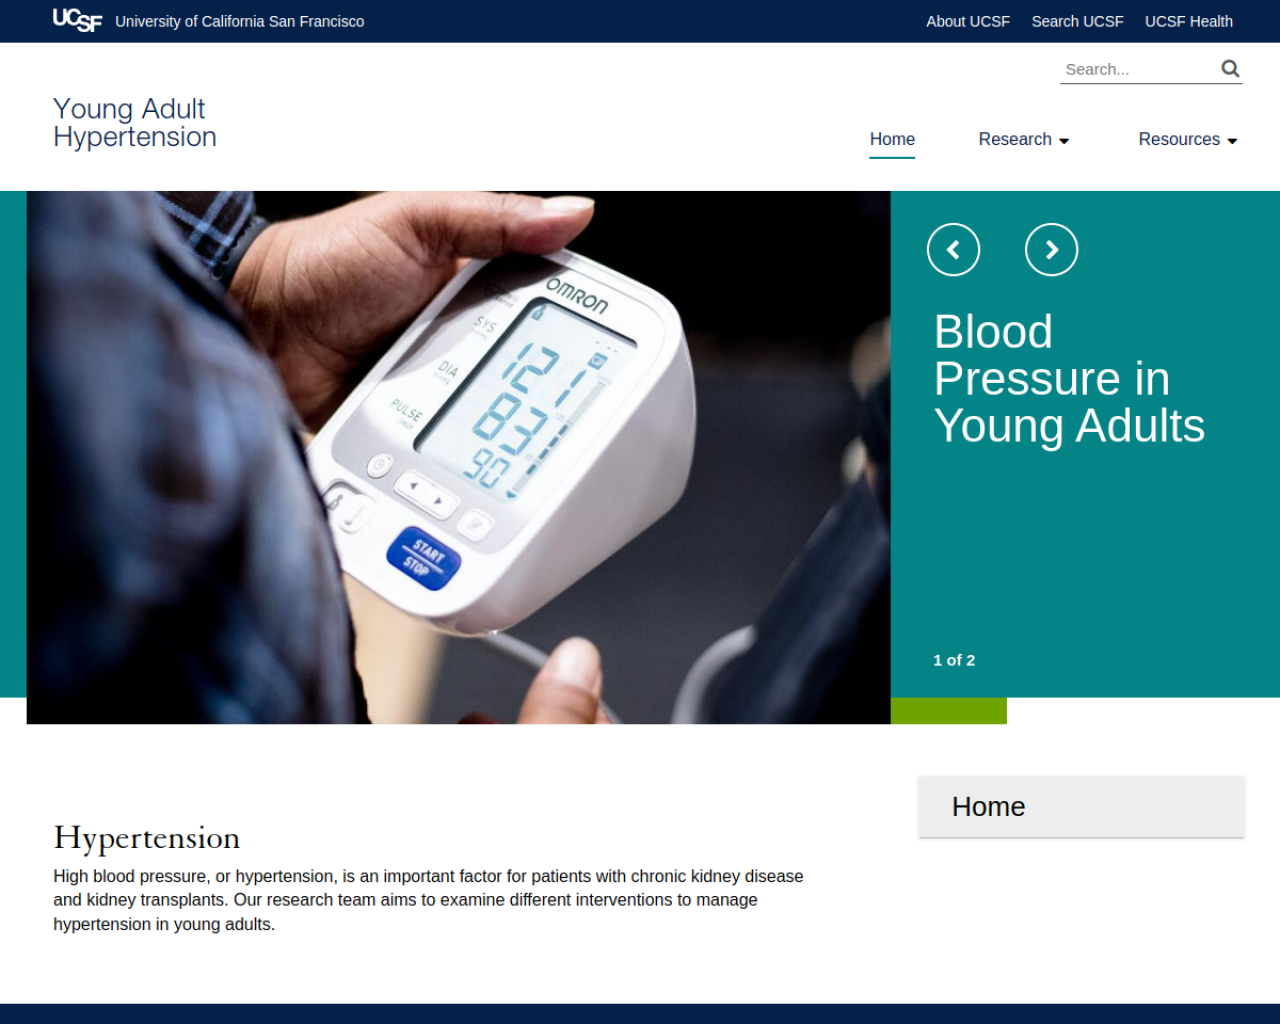Screen dimensions: 1280x1024
Task: Click the Hypertension section heading
Action: click(147, 838)
